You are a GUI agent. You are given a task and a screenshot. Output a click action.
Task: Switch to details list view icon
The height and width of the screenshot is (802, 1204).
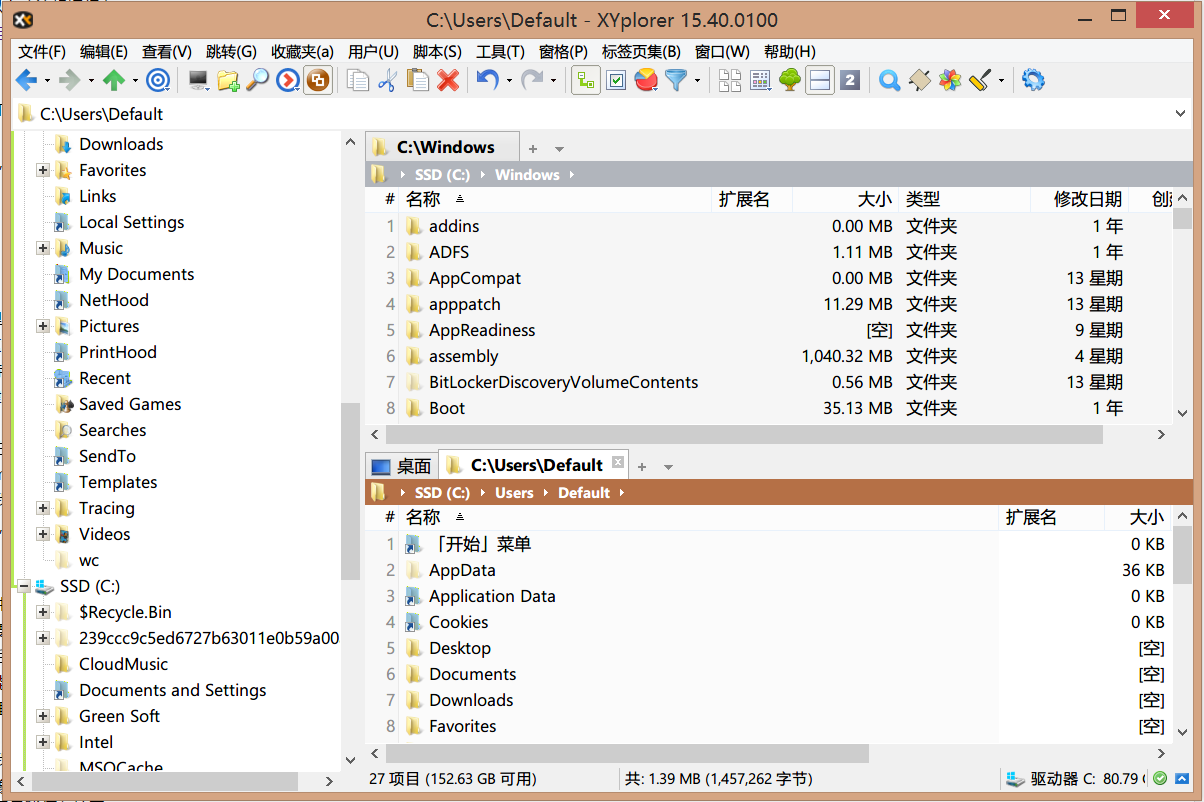coord(760,81)
